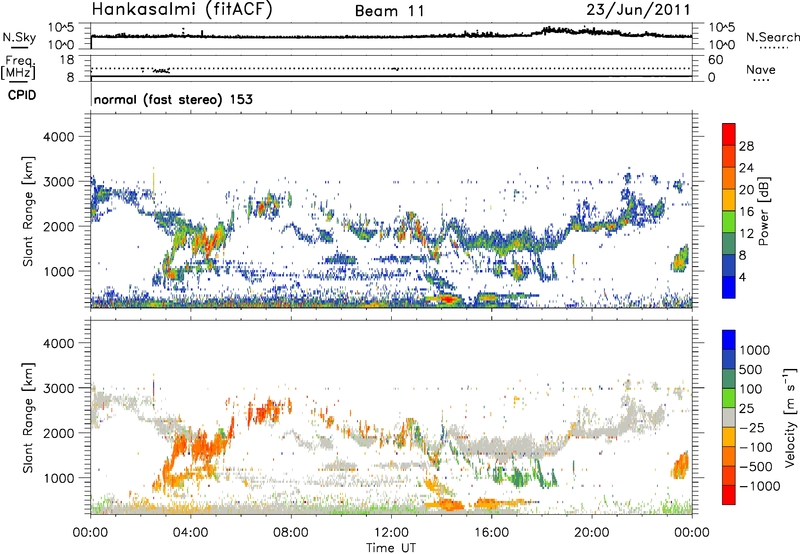Click the 3000 km tick on power panel
Screen dimensions: 800x554
point(58,182)
